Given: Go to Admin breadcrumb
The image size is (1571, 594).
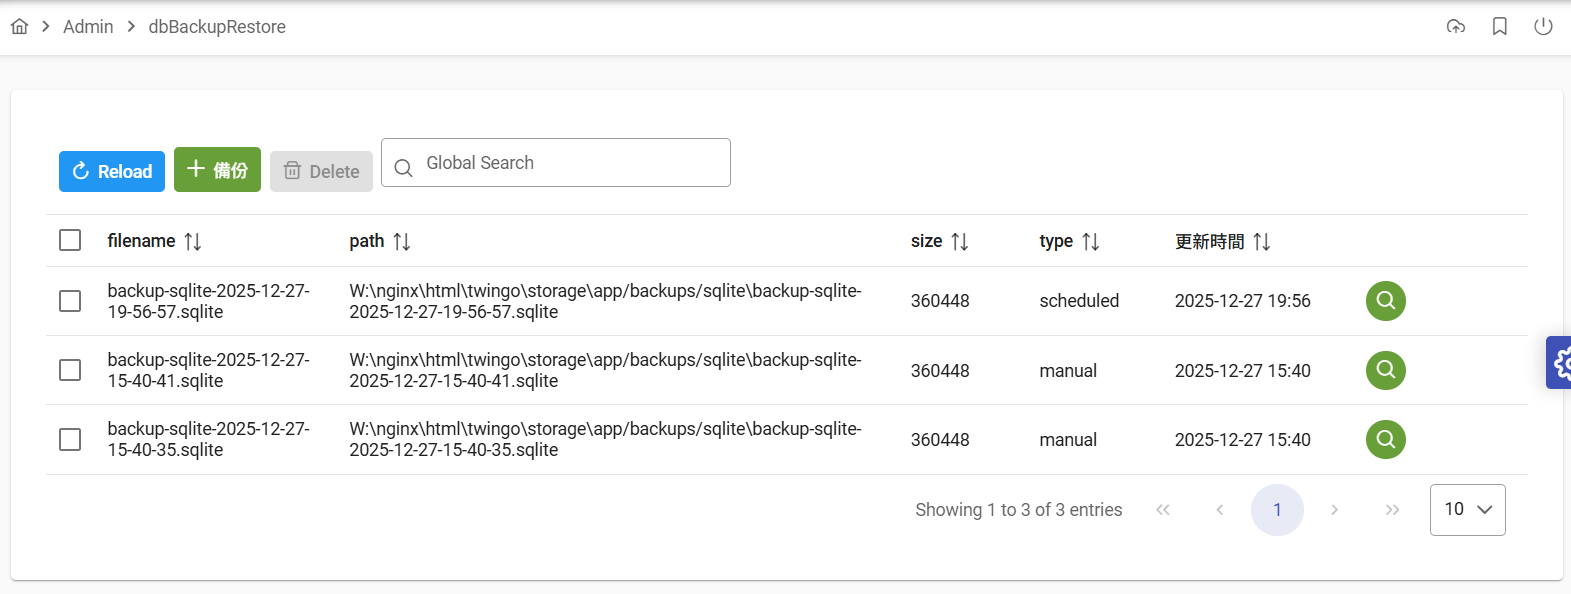Looking at the screenshot, I should click(x=88, y=27).
